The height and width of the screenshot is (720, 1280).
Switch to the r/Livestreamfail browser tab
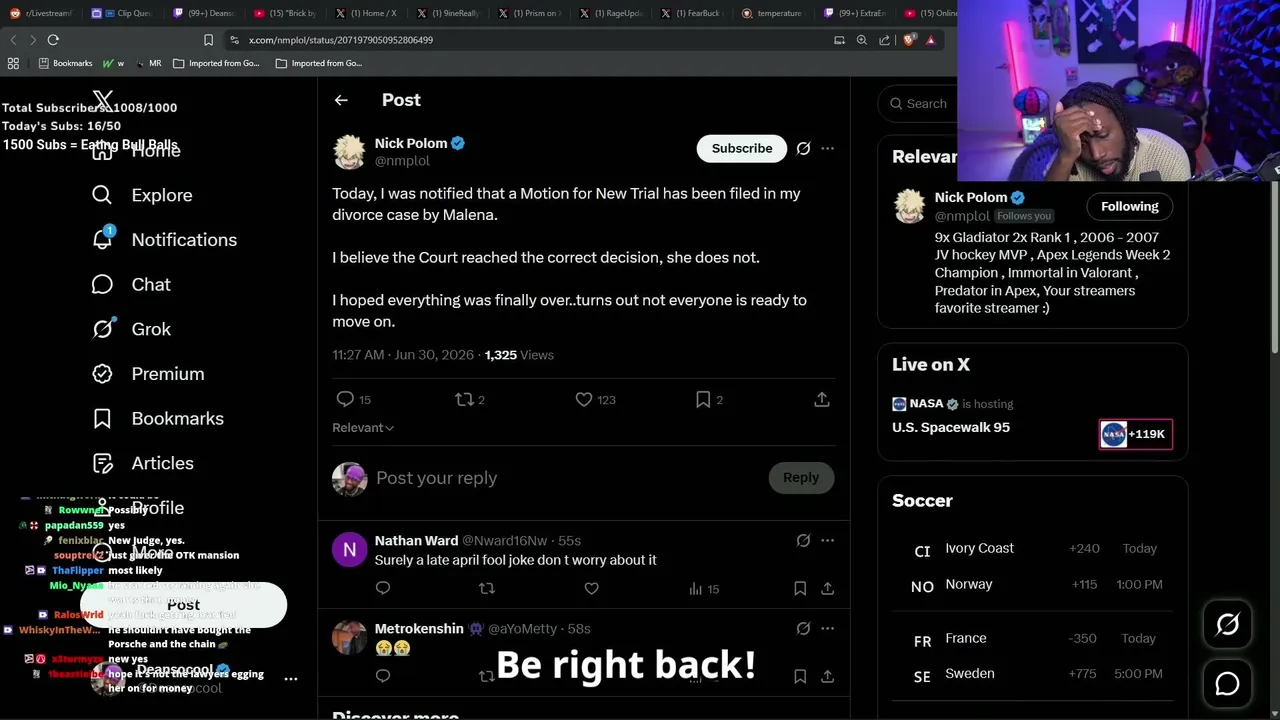tap(40, 13)
